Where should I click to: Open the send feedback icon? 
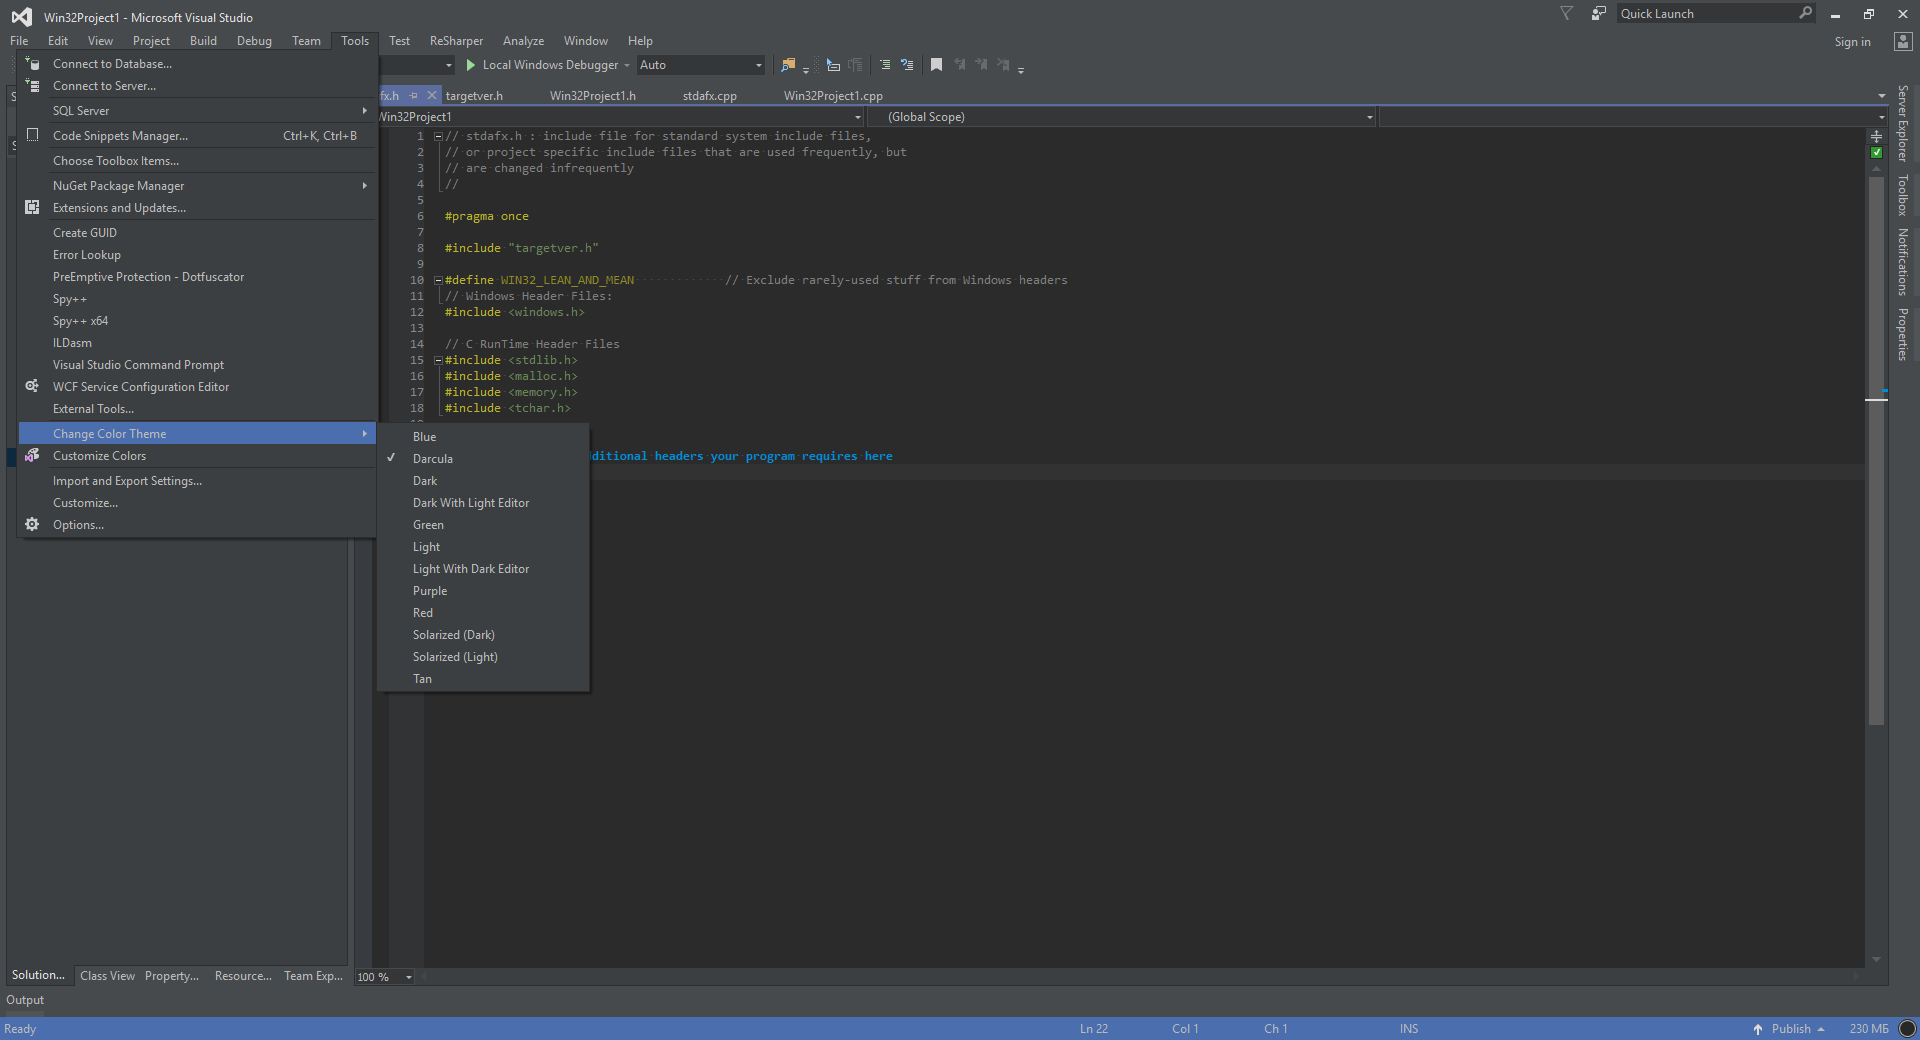[1598, 13]
